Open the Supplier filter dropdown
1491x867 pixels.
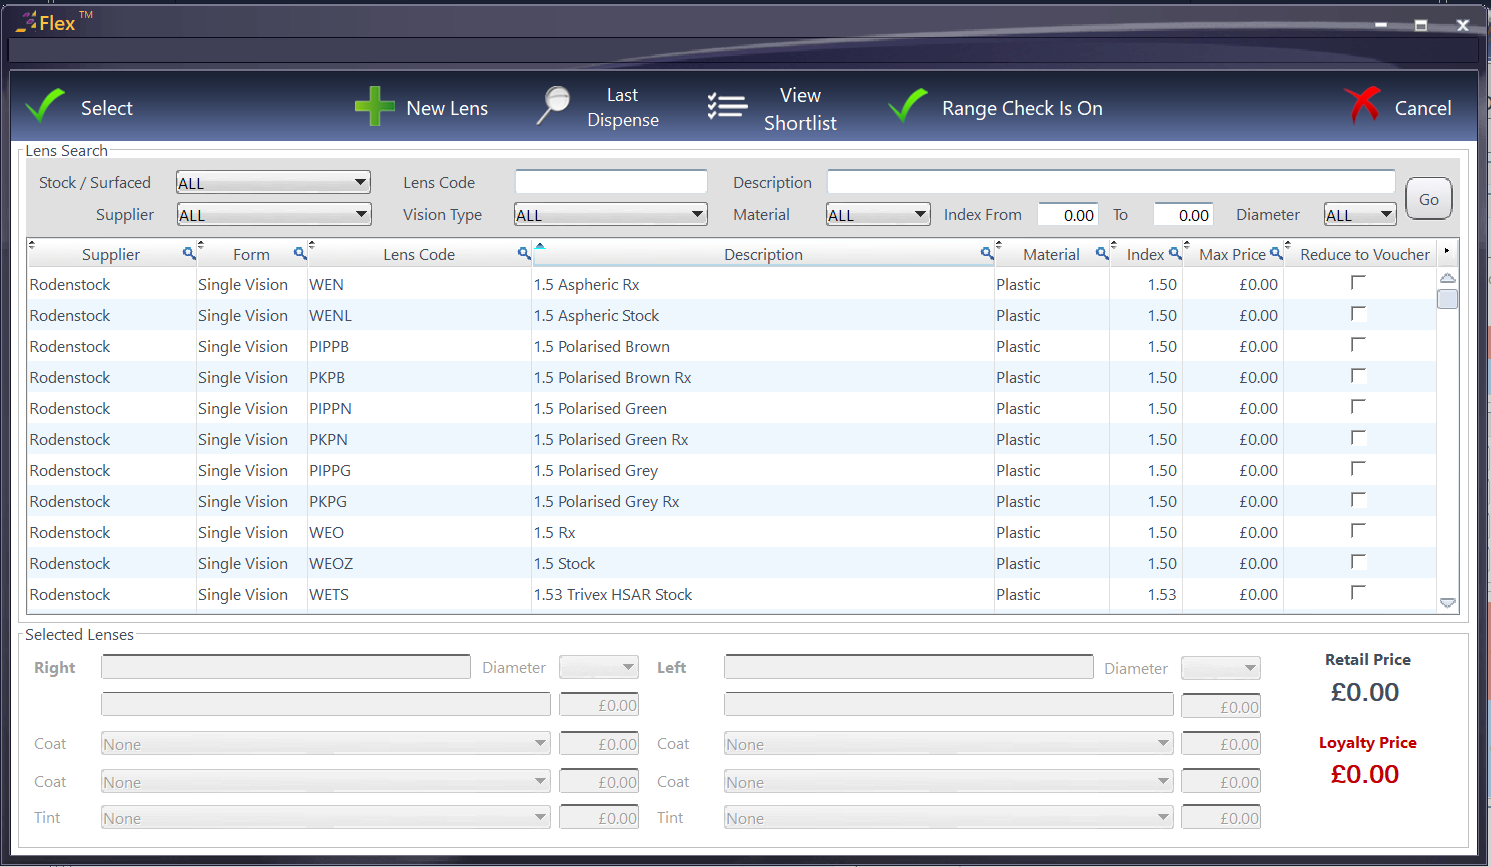[x=273, y=214]
